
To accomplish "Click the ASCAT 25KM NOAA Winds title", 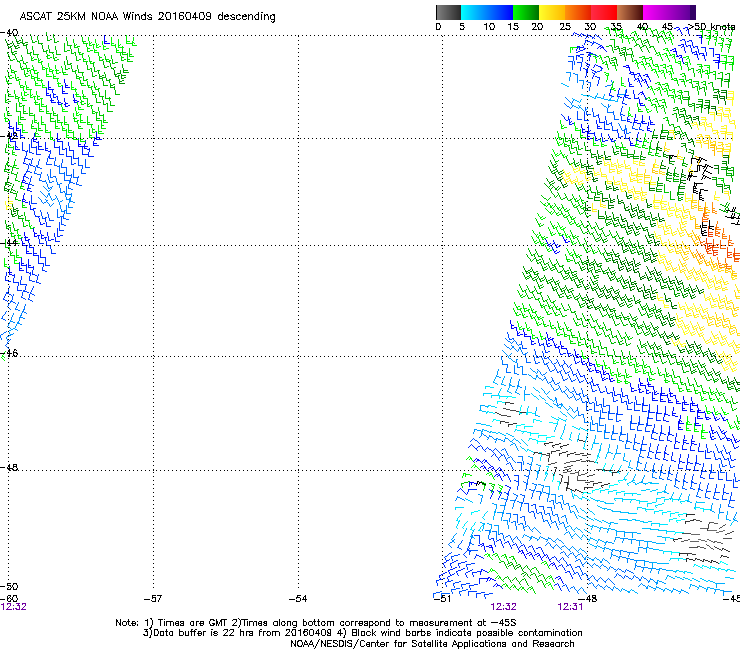I will click(147, 17).
